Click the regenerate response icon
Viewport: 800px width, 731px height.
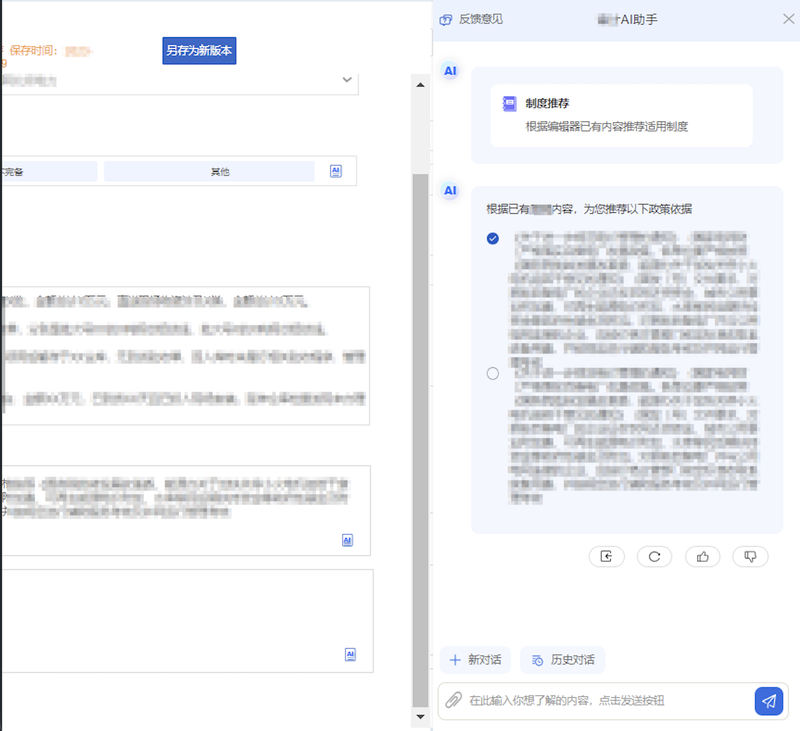(654, 557)
